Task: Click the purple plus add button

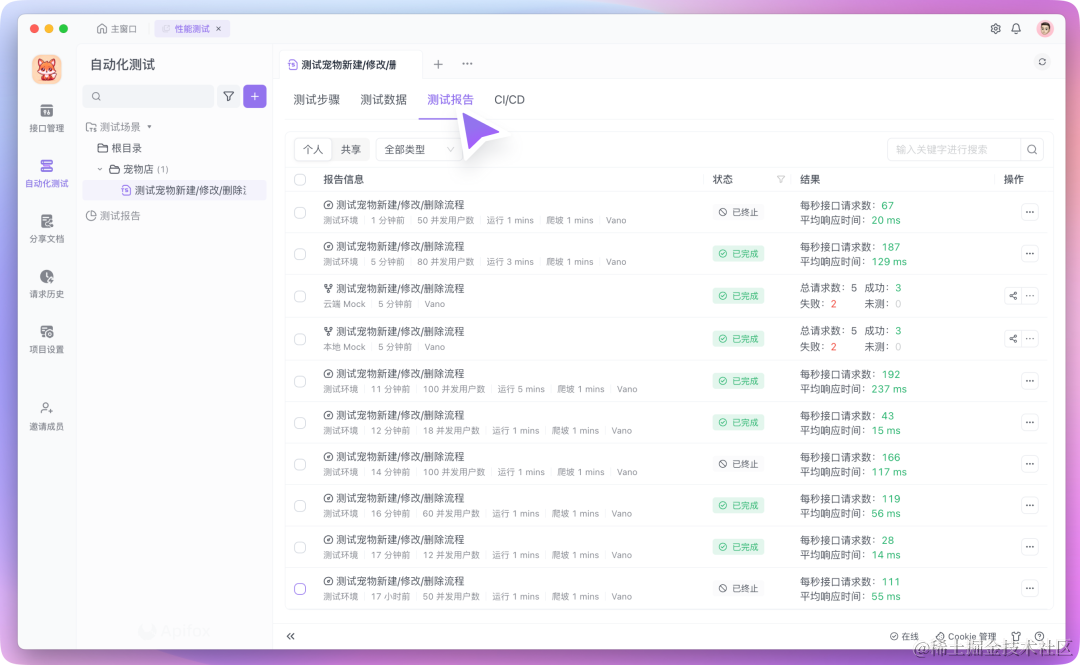Action: [x=255, y=96]
